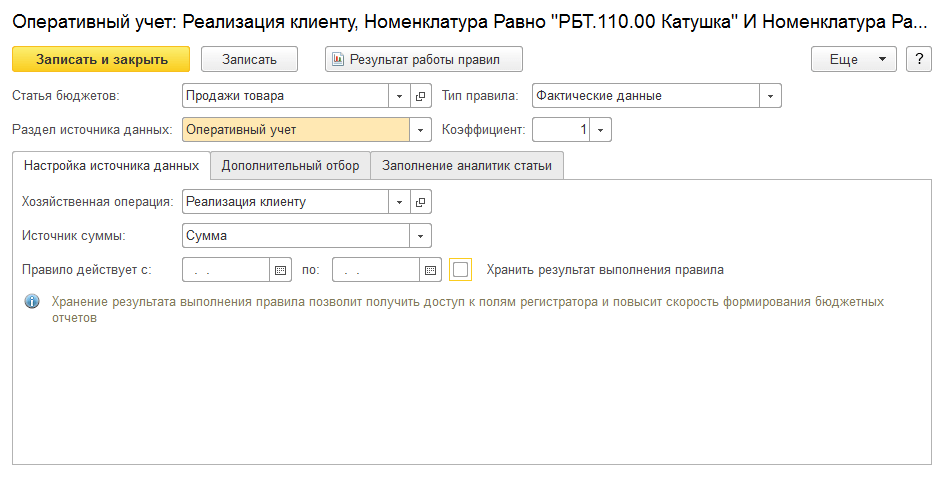
Task: Open the Еще menu
Action: point(853,59)
